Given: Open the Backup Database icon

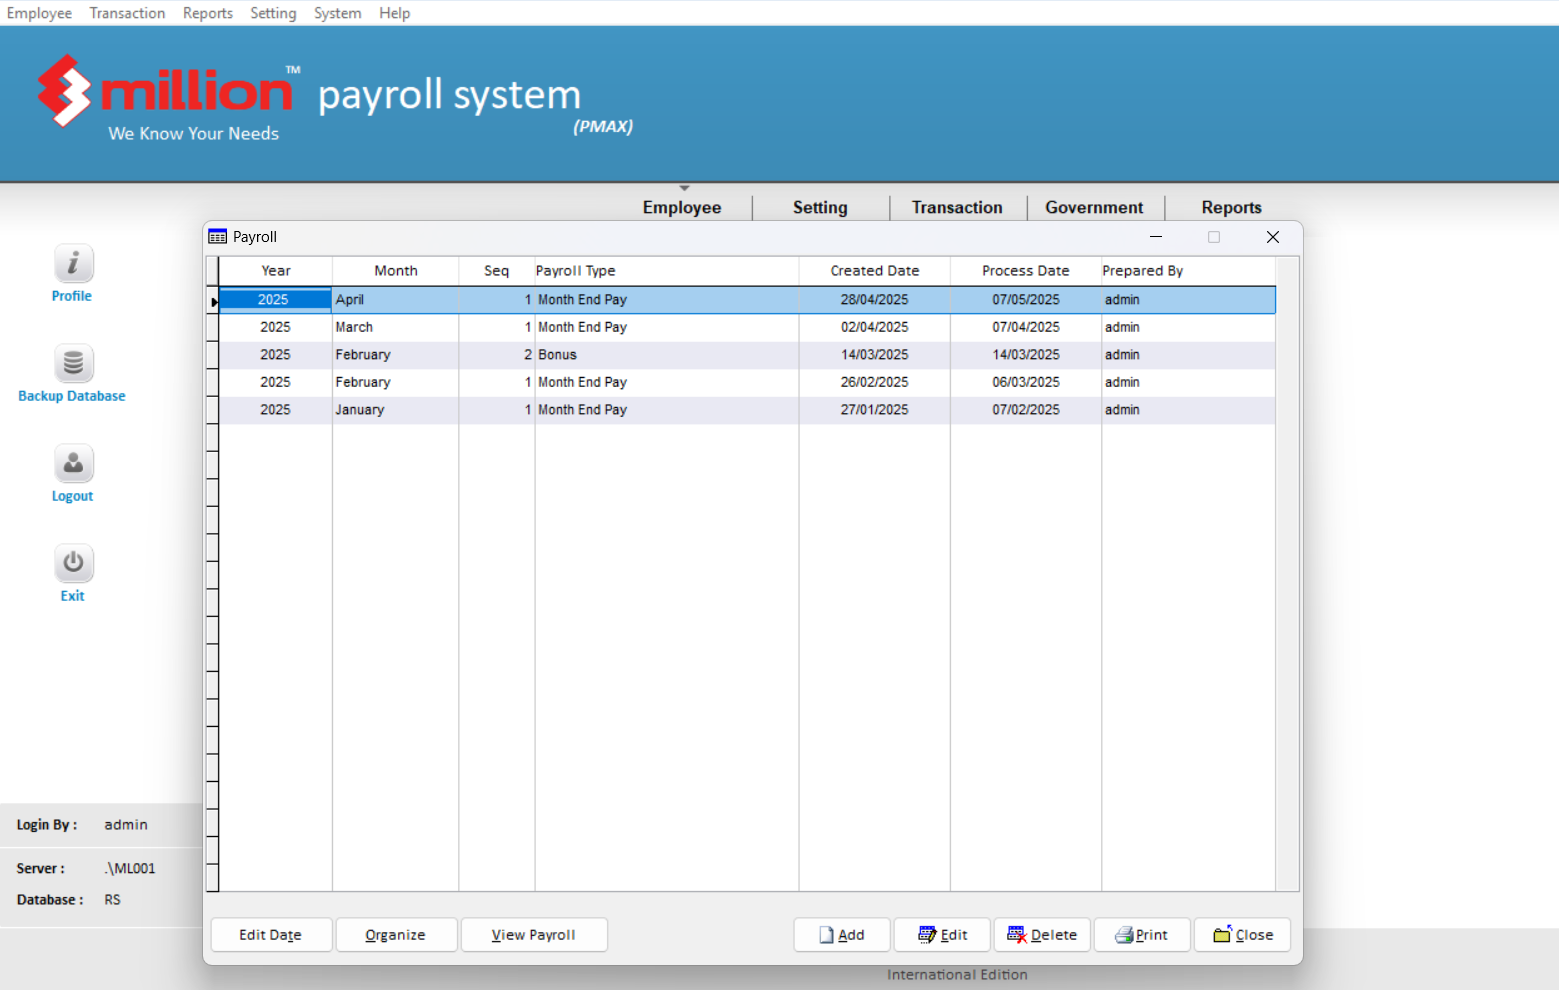Looking at the screenshot, I should pos(73,364).
